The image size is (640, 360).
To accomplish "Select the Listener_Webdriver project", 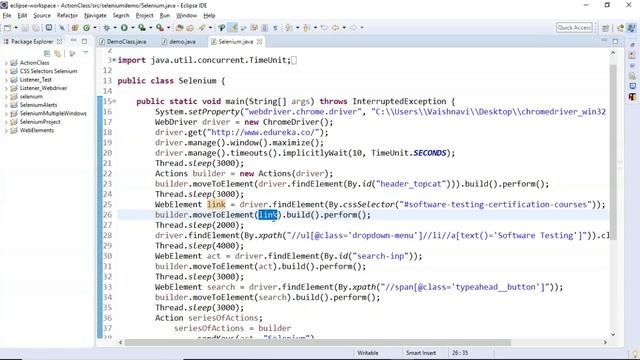I will tap(43, 88).
